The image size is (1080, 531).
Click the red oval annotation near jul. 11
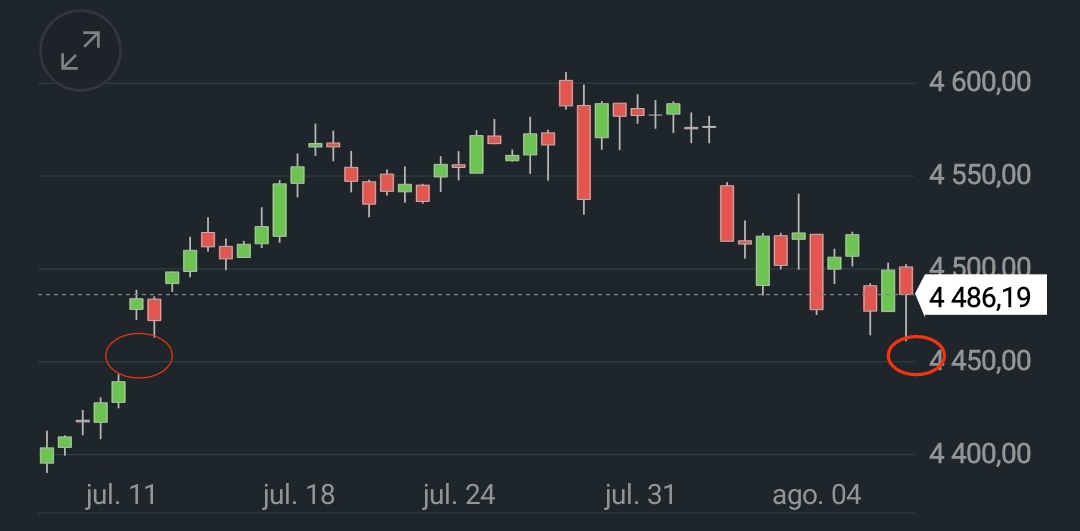pyautogui.click(x=139, y=356)
